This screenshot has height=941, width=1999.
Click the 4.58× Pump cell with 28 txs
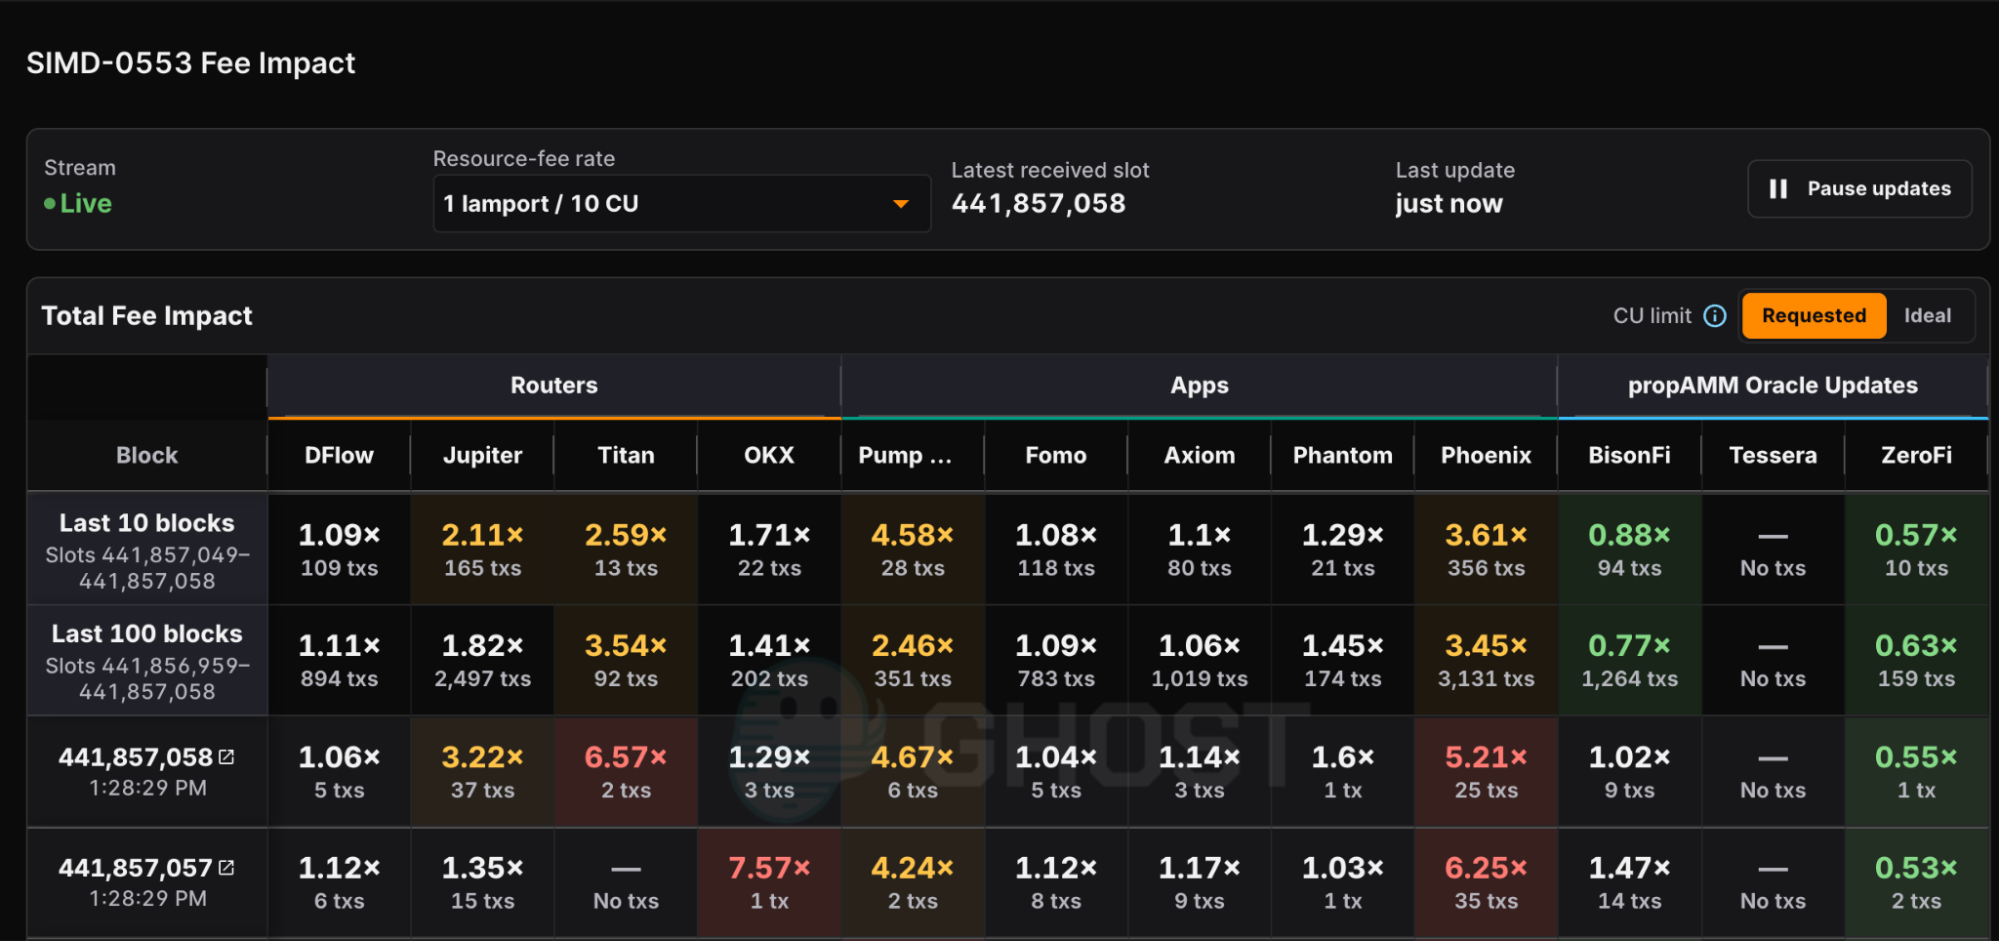pyautogui.click(x=913, y=550)
